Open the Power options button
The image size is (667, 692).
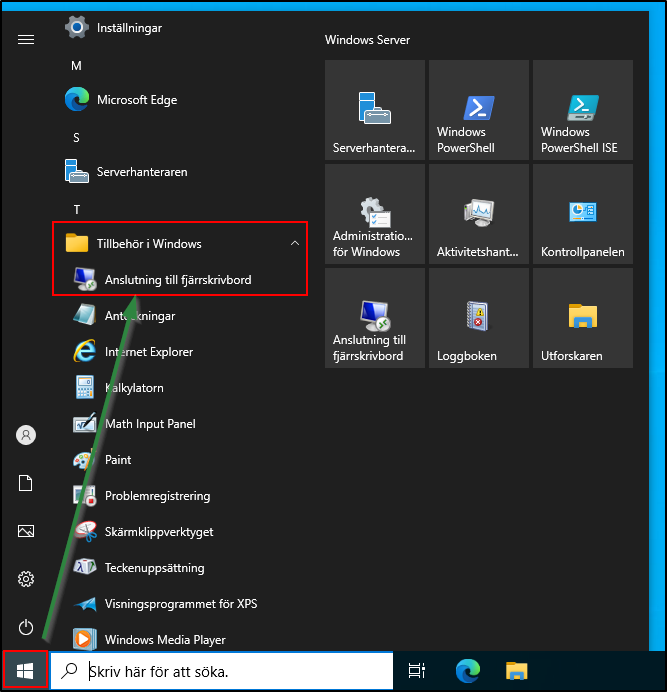point(26,627)
